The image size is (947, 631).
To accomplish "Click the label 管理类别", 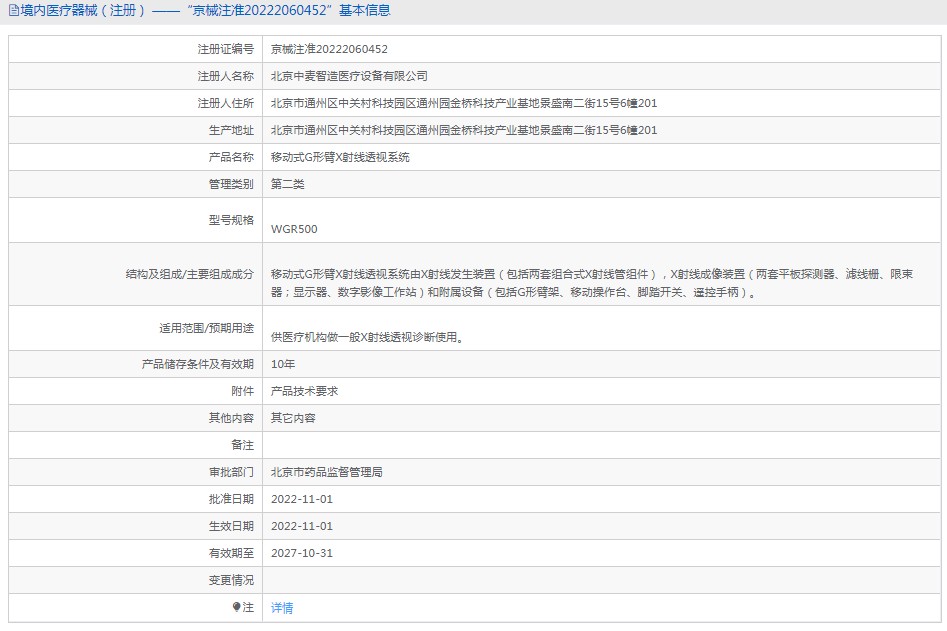I will click(231, 184).
